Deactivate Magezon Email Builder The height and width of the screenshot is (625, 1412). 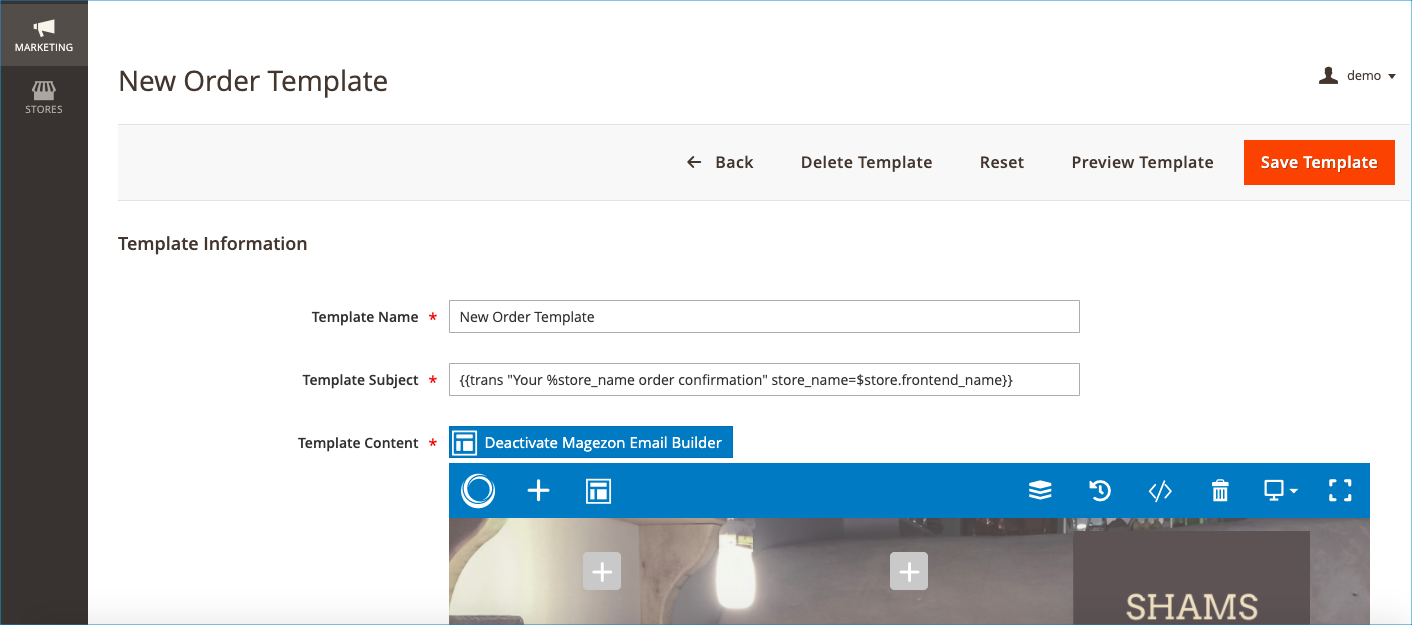click(x=591, y=442)
